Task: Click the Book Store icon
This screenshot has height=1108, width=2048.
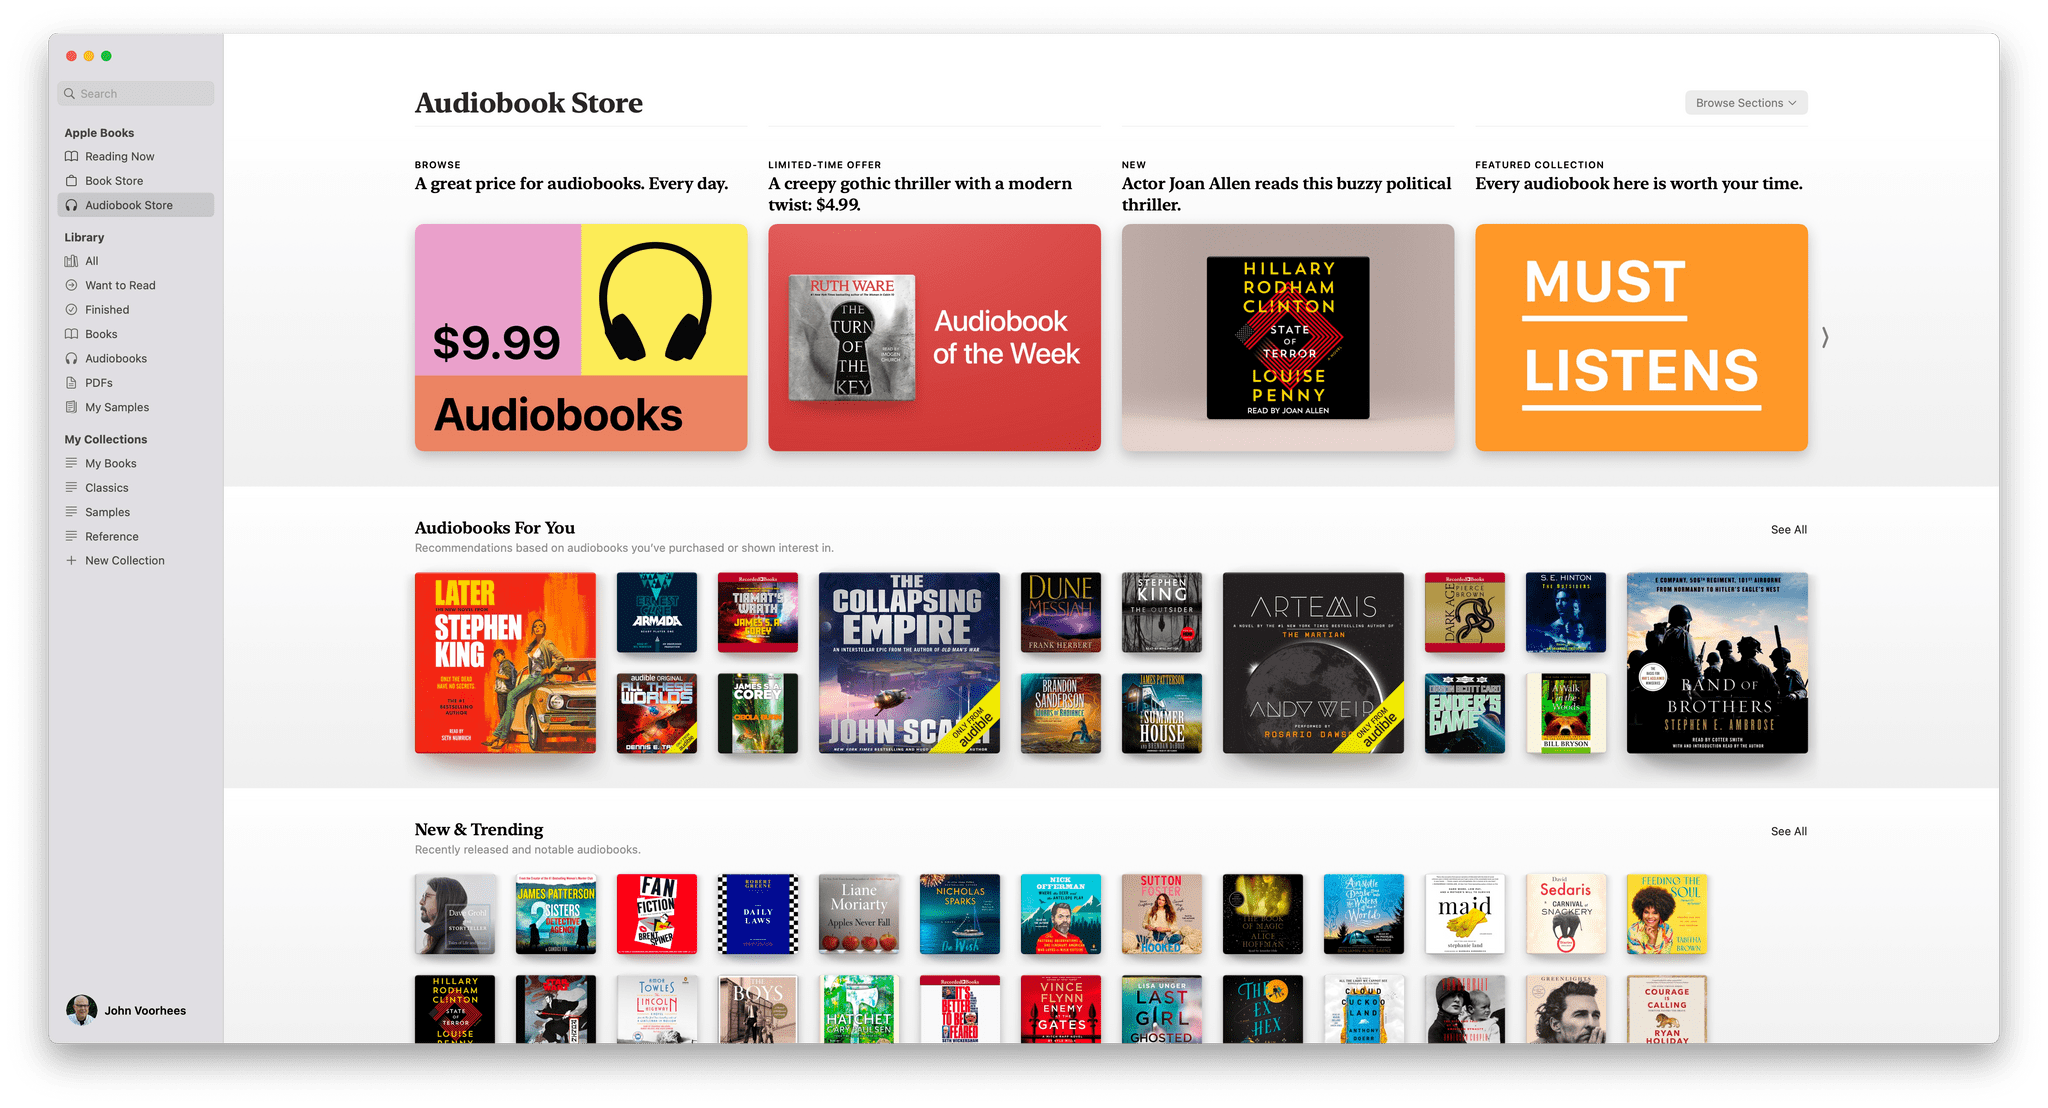Action: point(72,181)
